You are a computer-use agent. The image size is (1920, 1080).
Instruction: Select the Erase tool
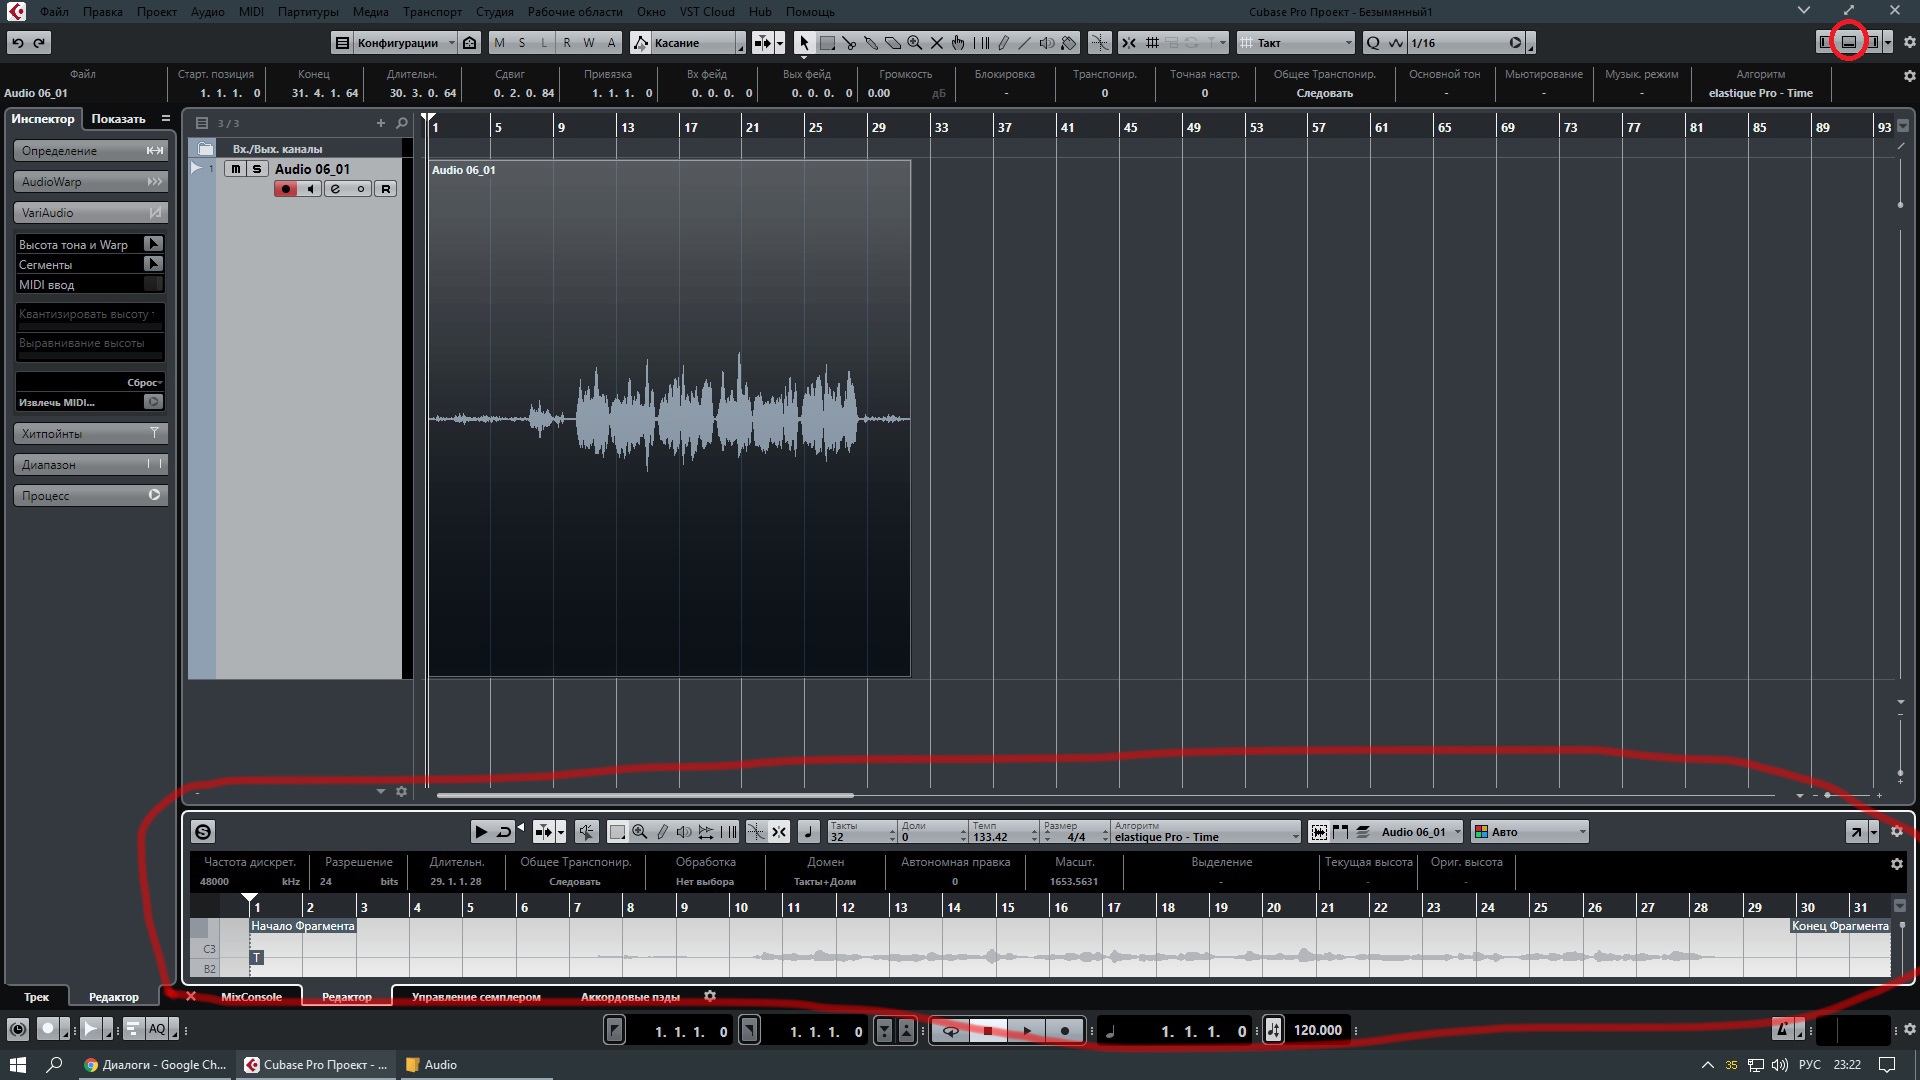click(893, 43)
